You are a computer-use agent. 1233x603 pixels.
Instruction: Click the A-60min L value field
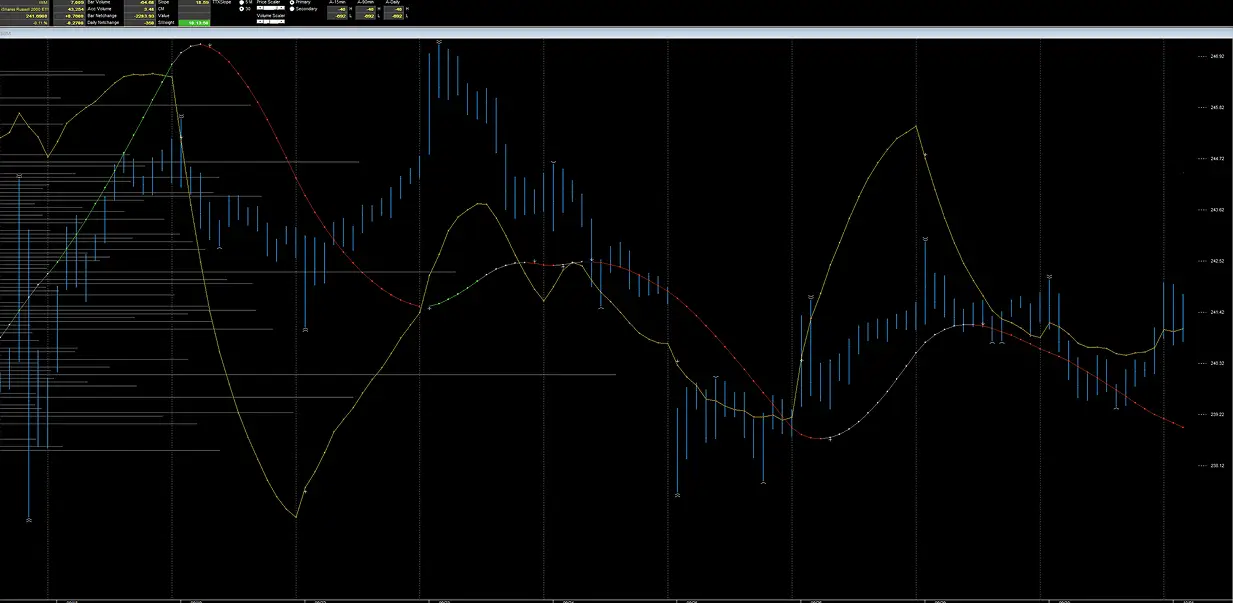[368, 15]
